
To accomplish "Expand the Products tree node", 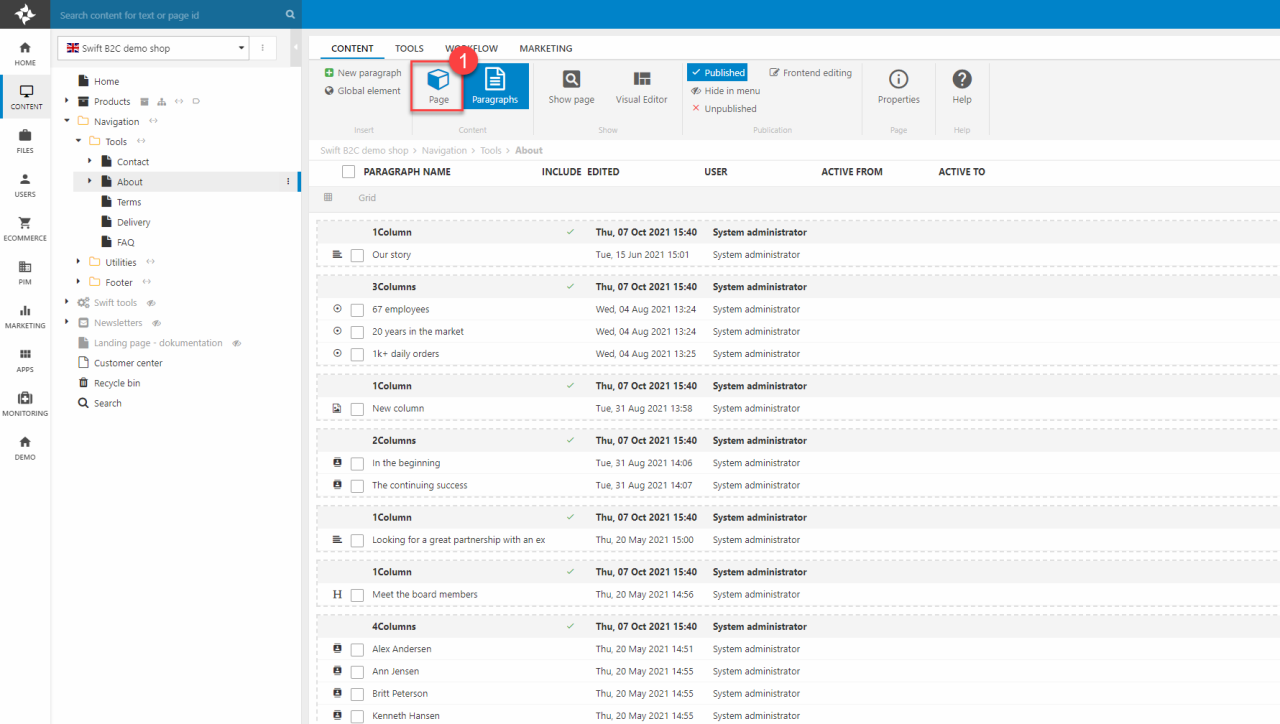I will pyautogui.click(x=67, y=101).
